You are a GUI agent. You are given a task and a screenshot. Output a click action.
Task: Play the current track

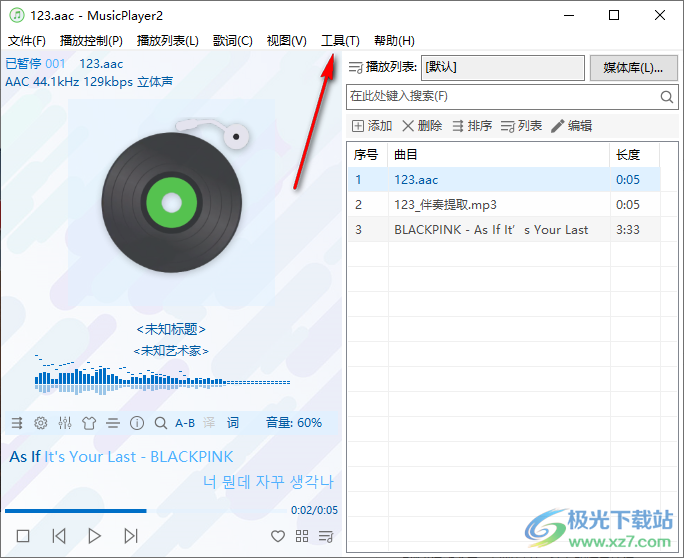click(95, 536)
